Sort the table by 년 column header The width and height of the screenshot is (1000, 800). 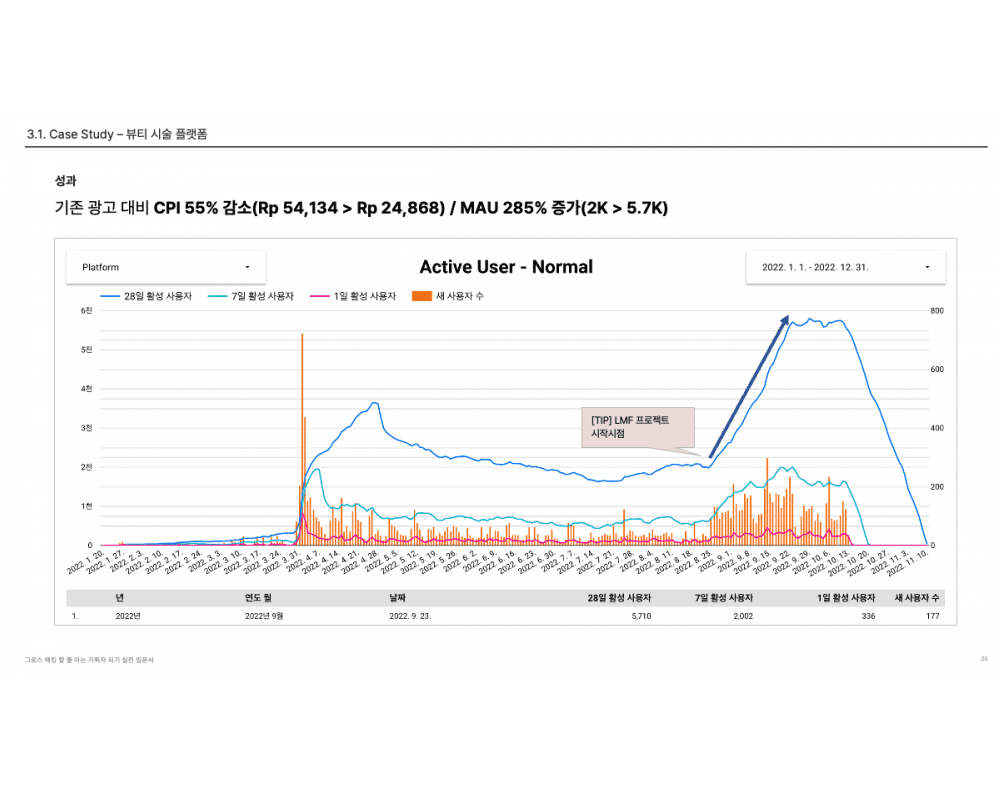[120, 598]
